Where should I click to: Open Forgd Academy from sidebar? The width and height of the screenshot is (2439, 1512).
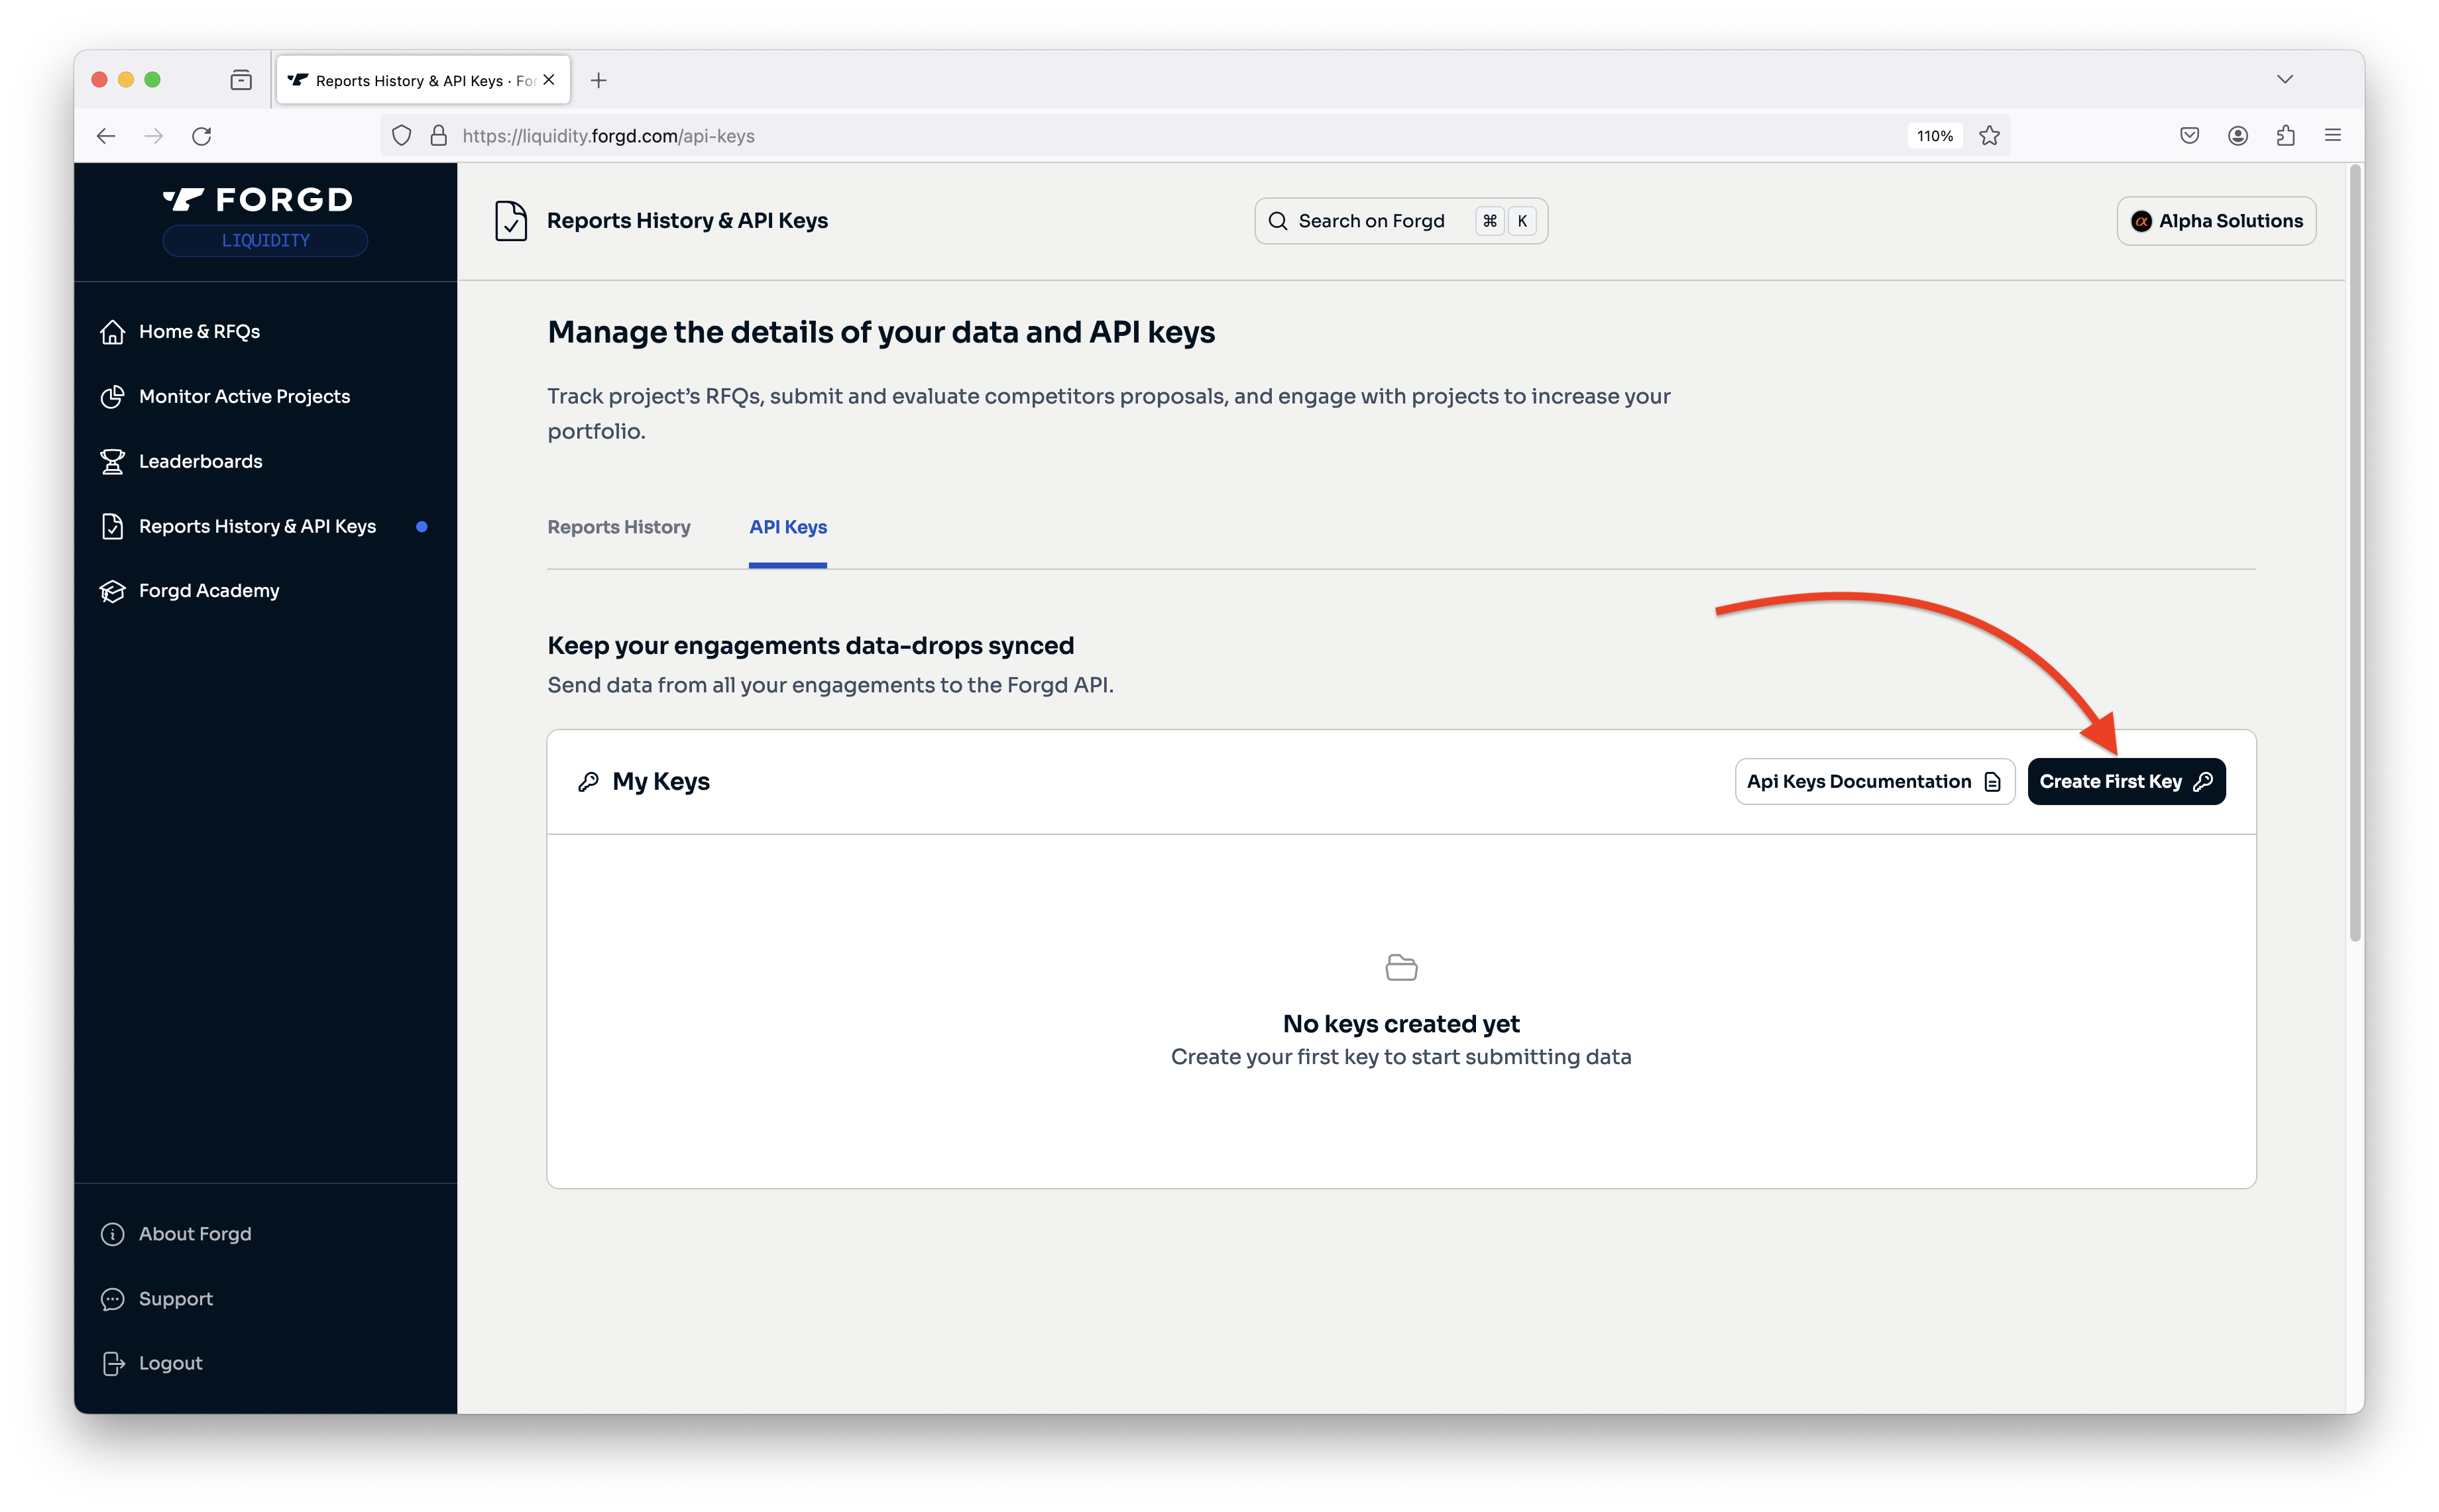(208, 591)
